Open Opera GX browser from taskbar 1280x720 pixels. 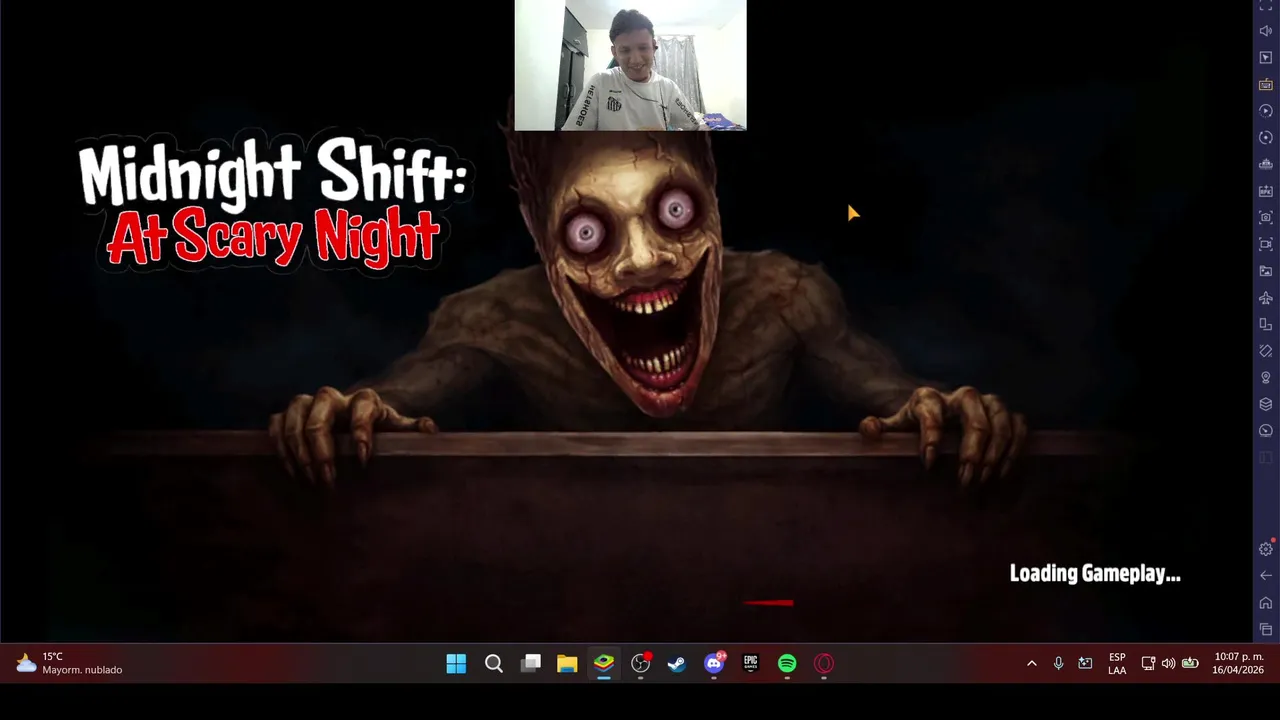tap(824, 664)
